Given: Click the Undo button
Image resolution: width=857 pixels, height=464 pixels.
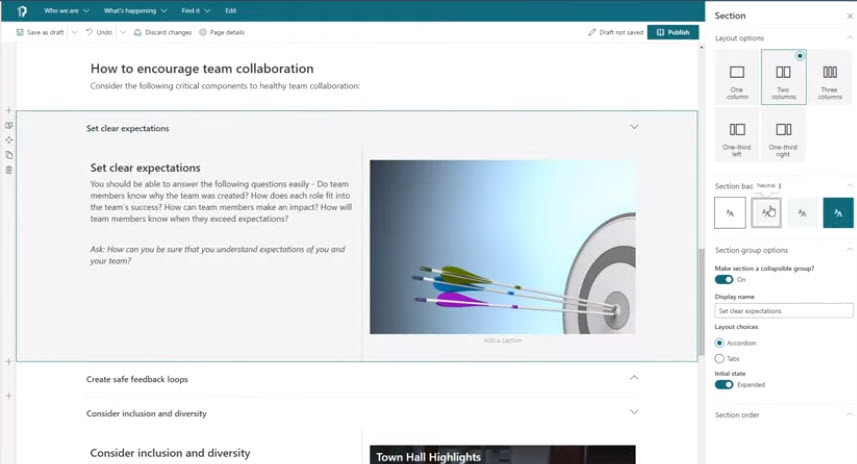Looking at the screenshot, I should (99, 32).
